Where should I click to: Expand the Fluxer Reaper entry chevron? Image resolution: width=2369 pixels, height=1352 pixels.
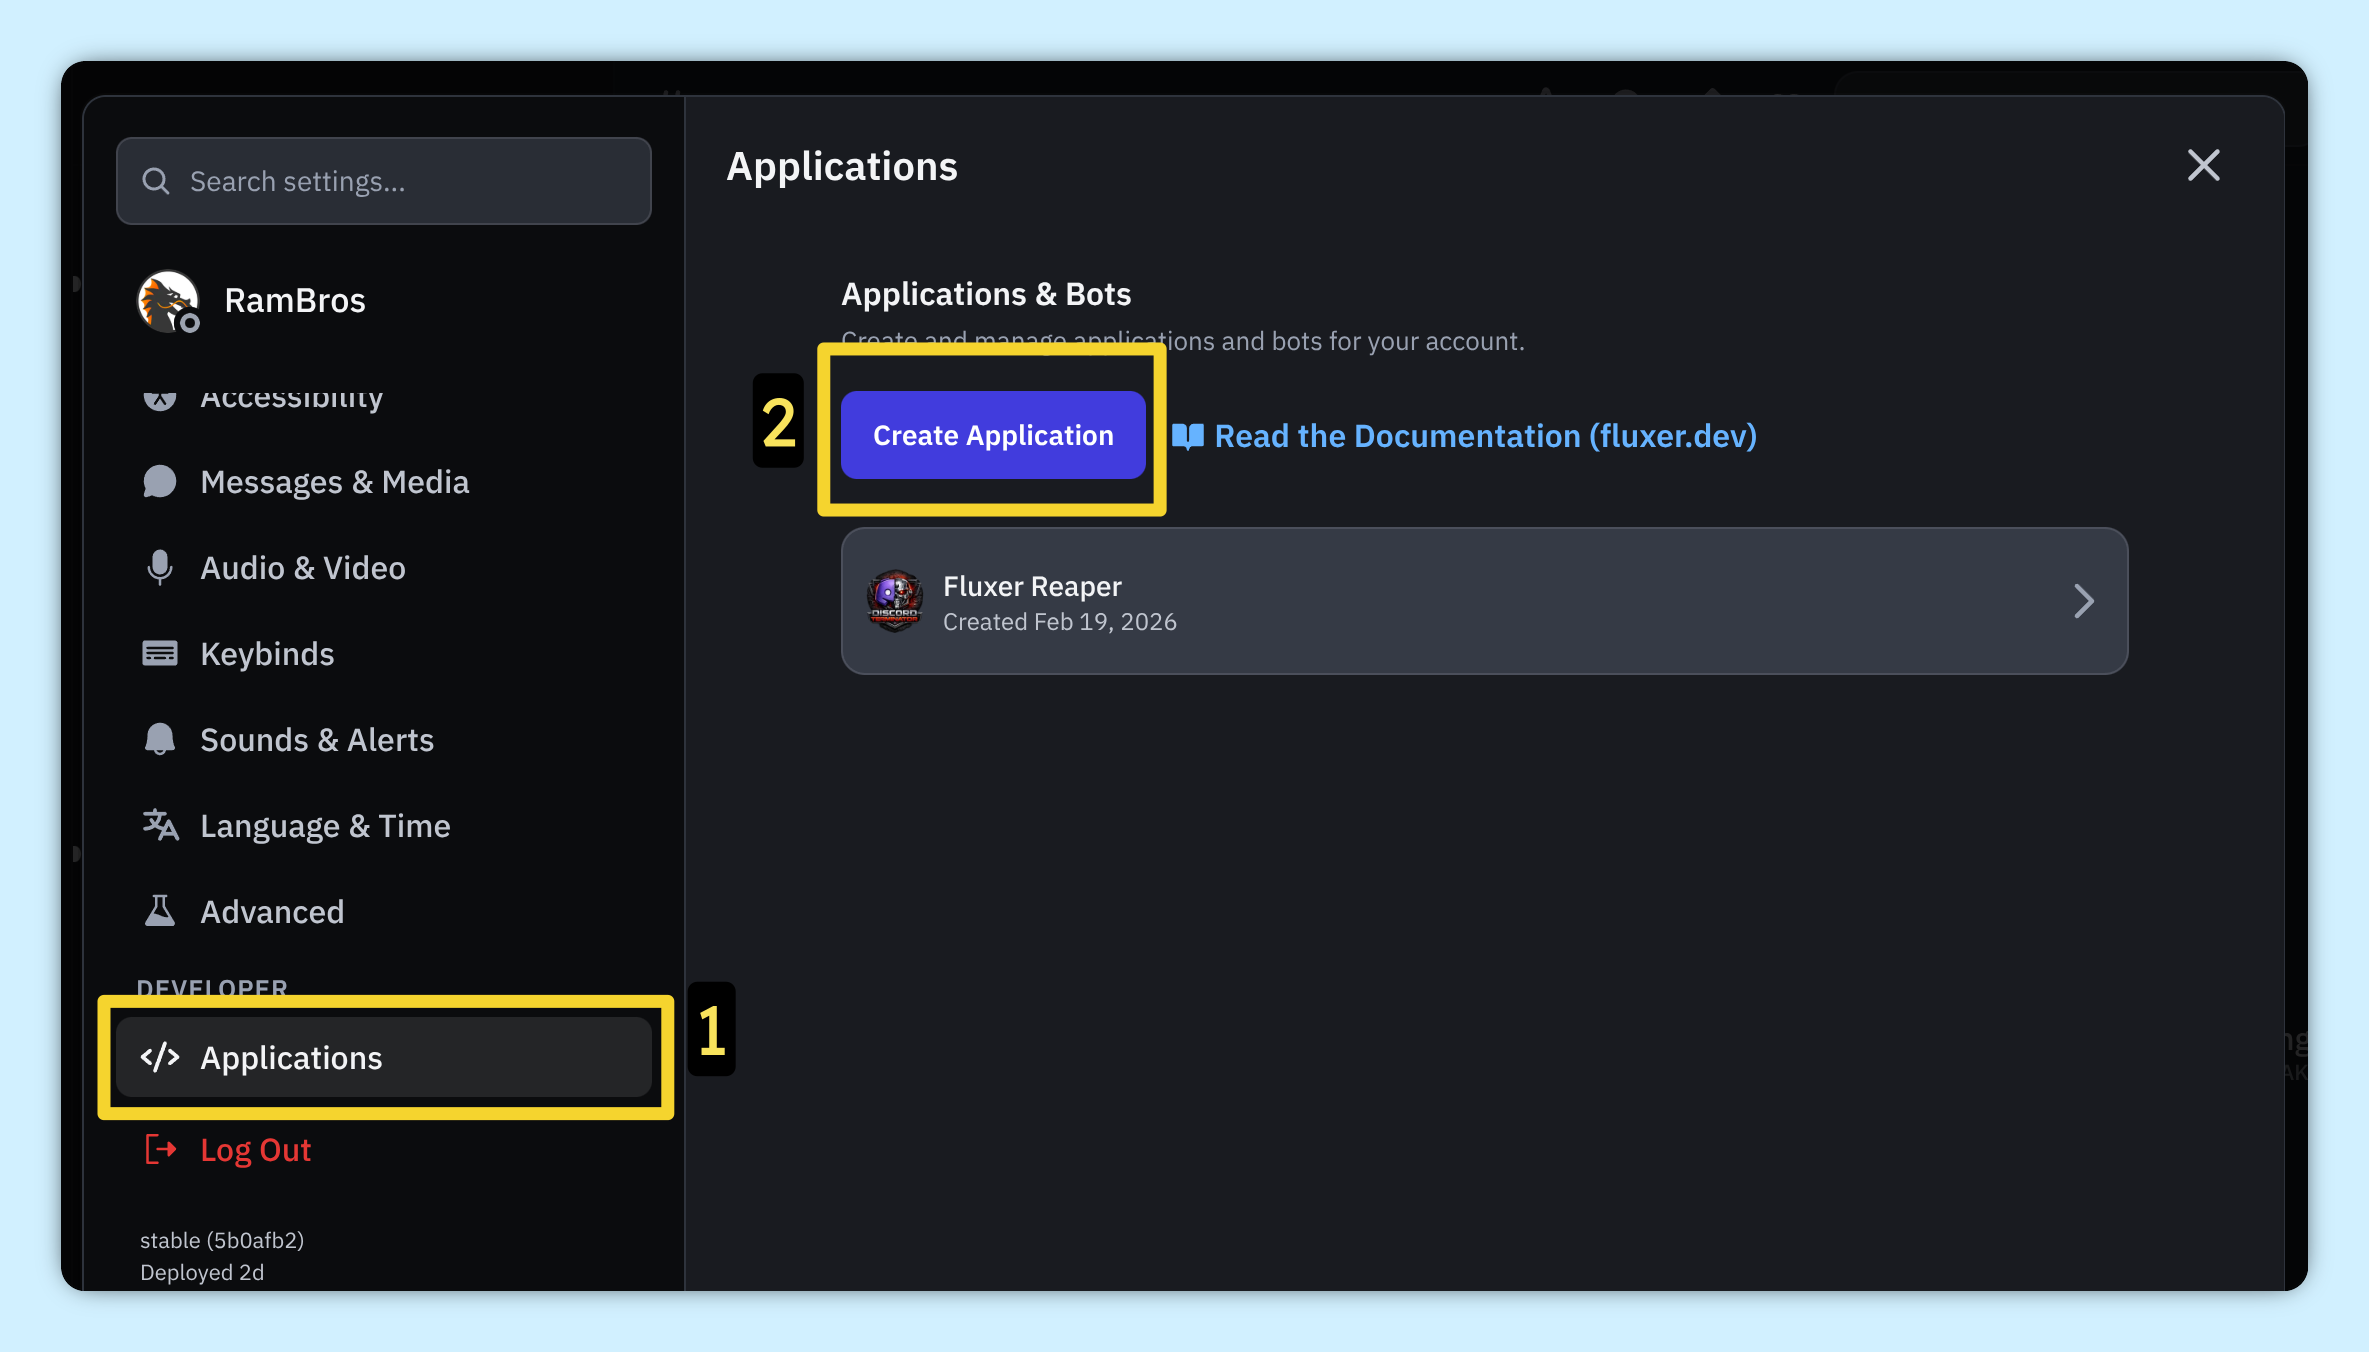click(x=2084, y=602)
